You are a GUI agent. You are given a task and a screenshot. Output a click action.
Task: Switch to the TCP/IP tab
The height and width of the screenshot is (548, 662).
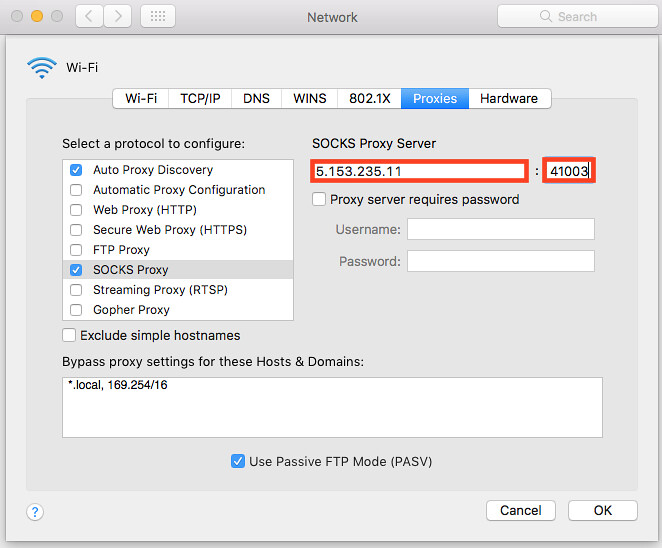200,98
